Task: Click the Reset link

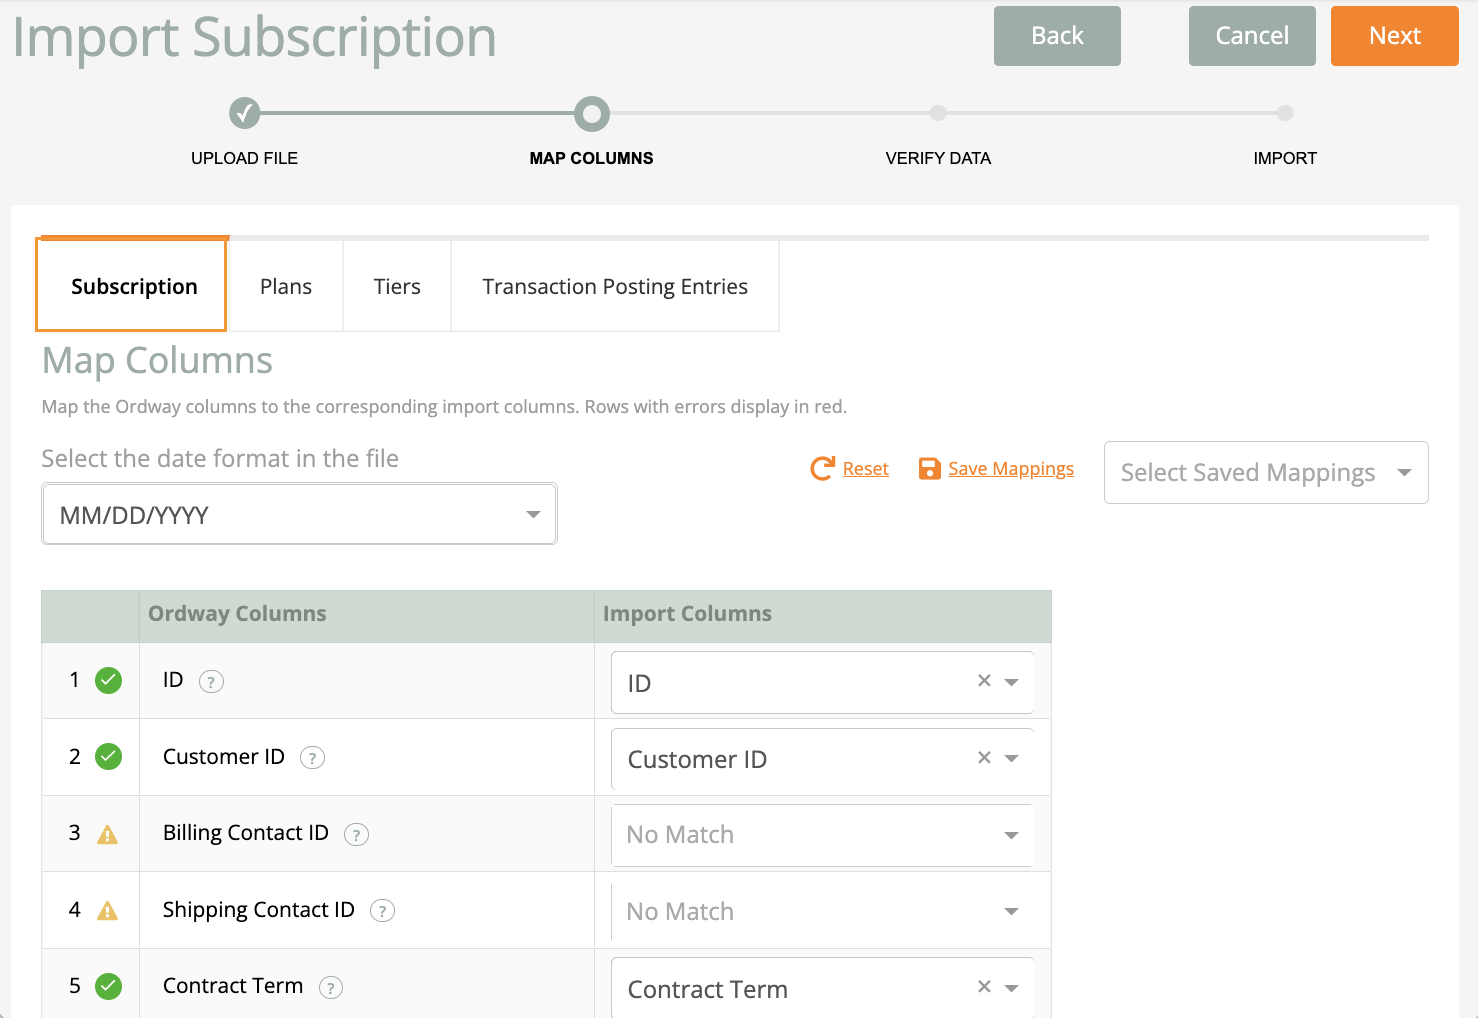Action: point(865,469)
